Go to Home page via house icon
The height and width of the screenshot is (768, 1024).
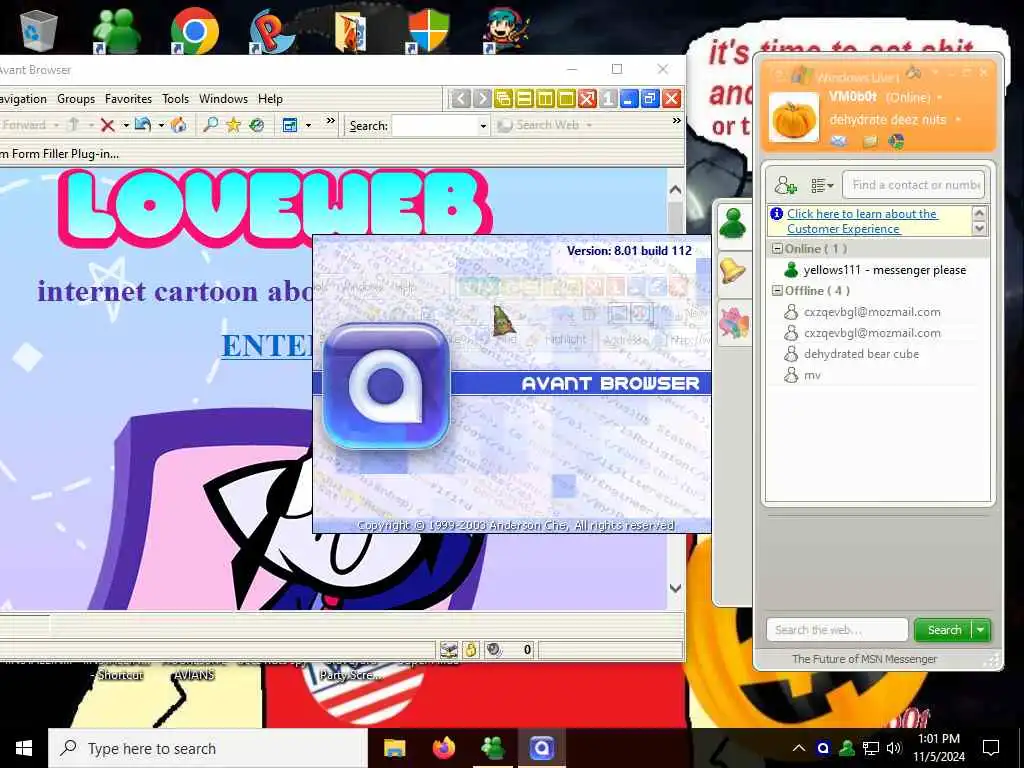178,125
